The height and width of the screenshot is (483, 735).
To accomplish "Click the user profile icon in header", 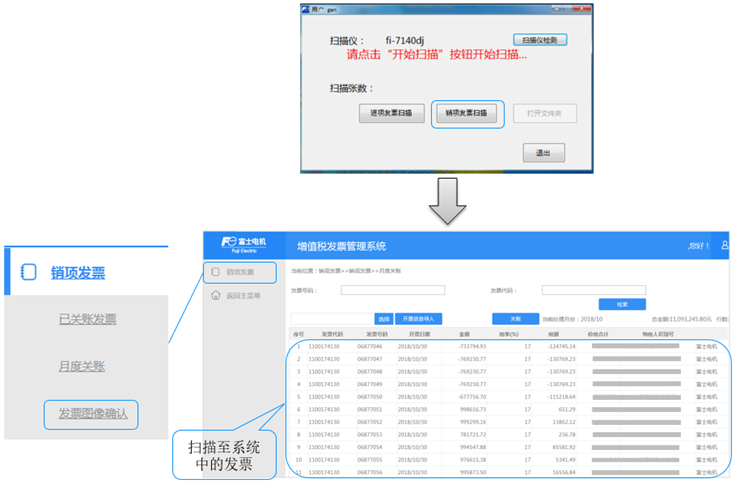I will tap(724, 245).
